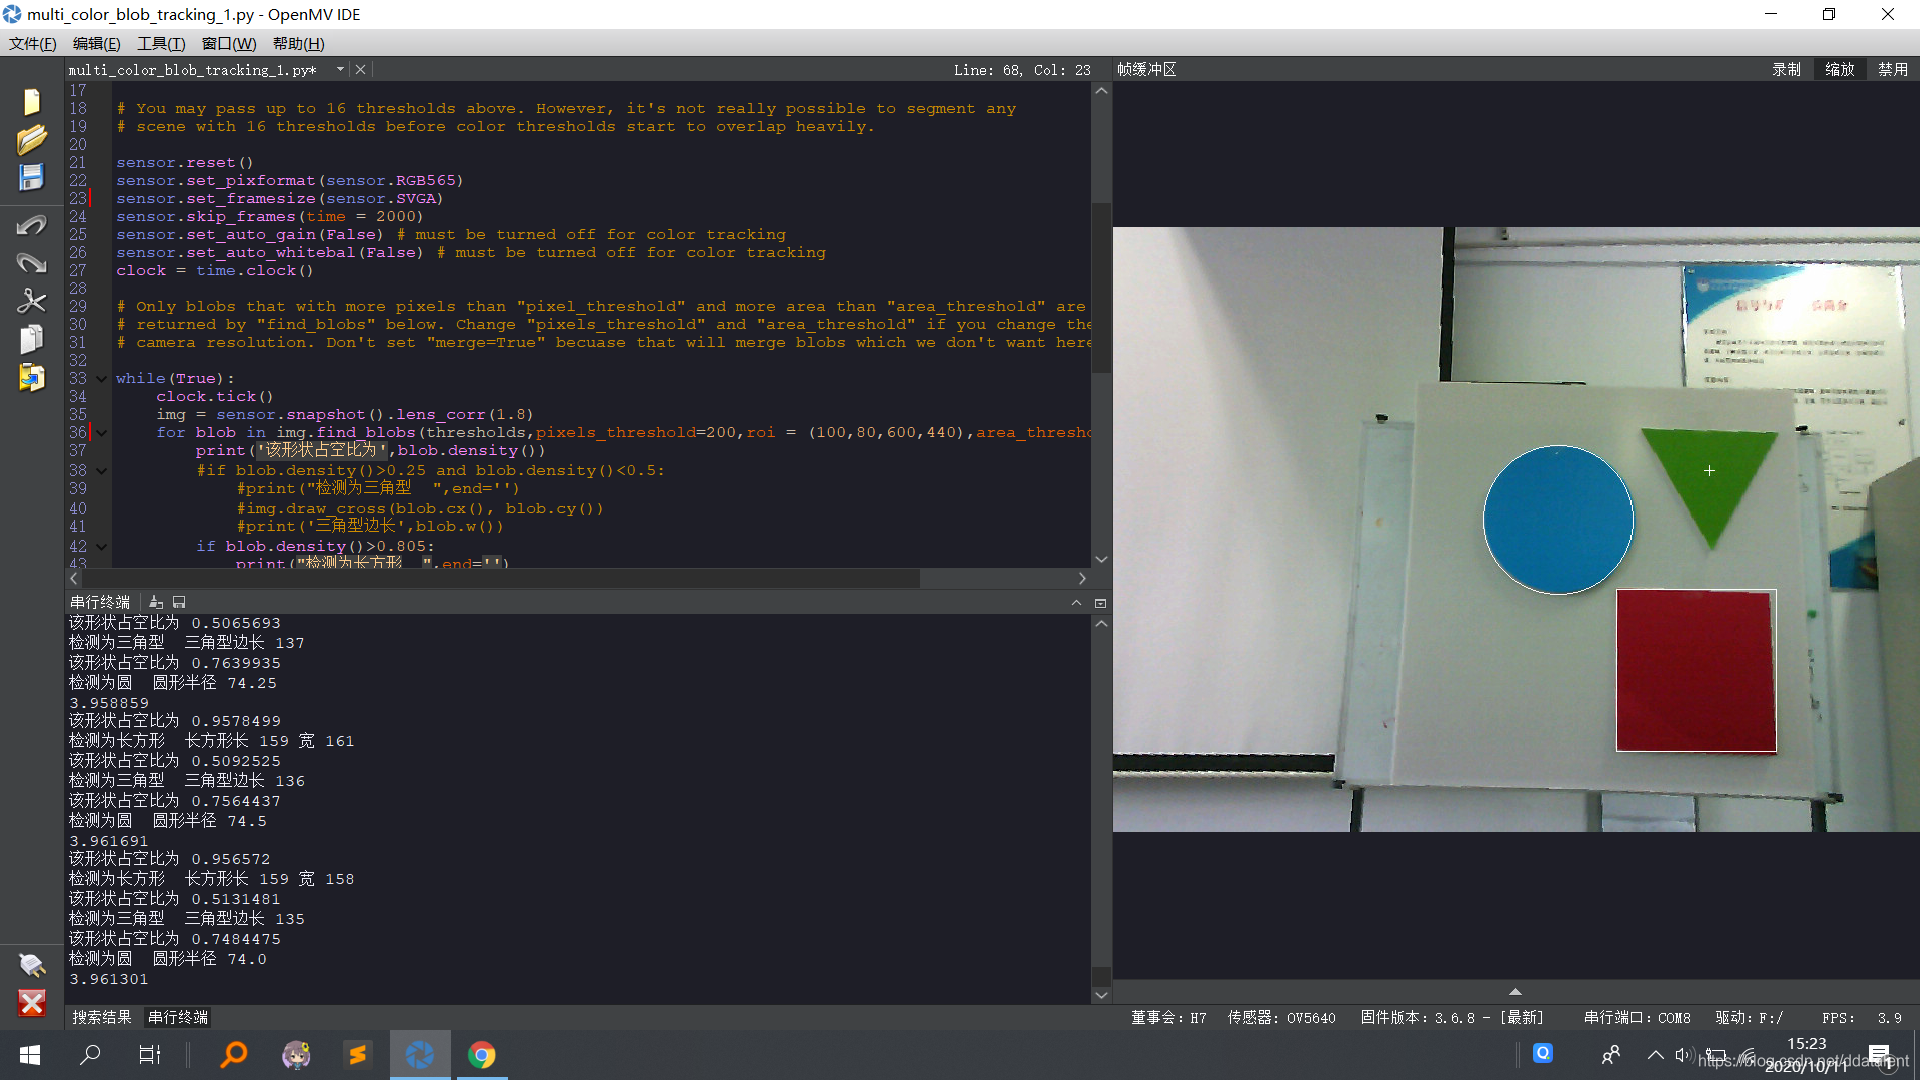Collapse the while(True) fold arrow
This screenshot has width=1920, height=1080.
[x=101, y=379]
